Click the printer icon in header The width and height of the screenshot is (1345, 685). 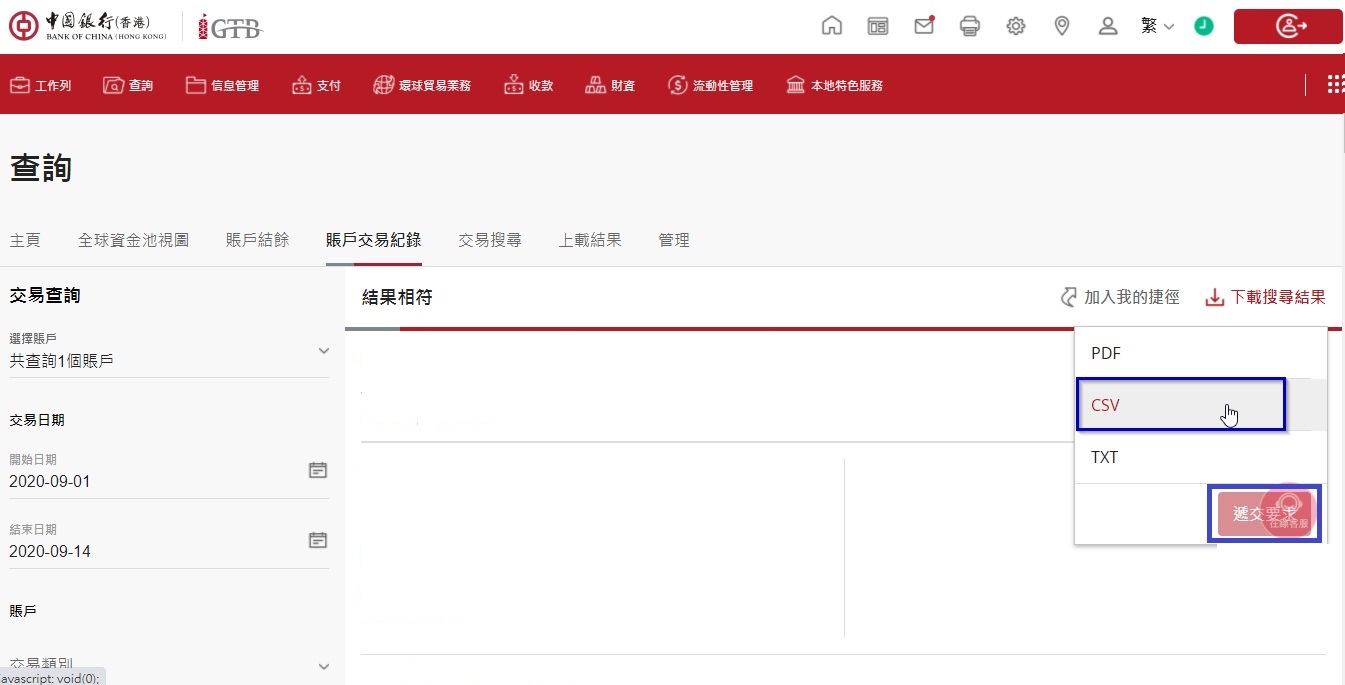(x=969, y=26)
